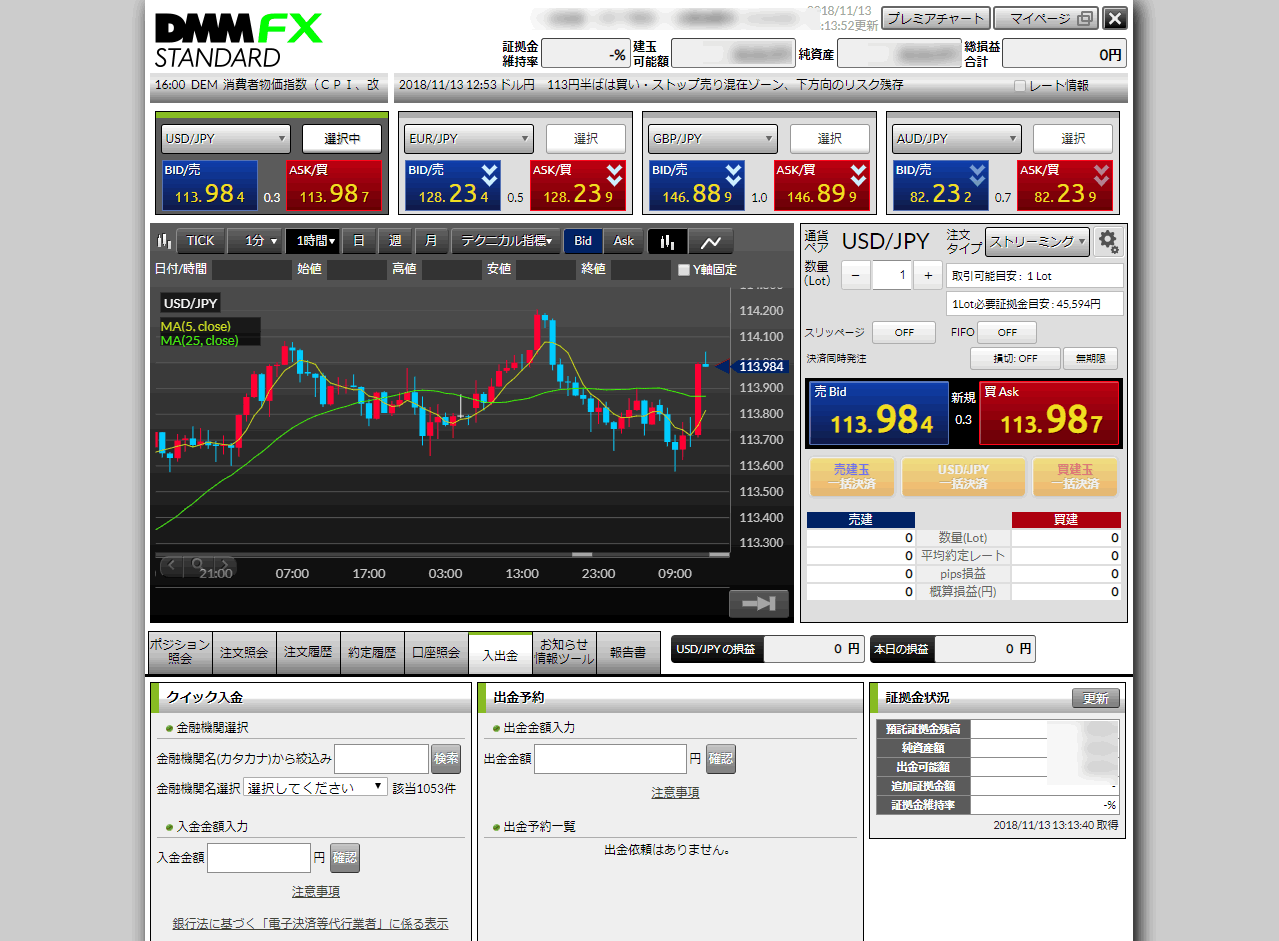Open the 約定履歴 tab
The height and width of the screenshot is (941, 1279).
tap(372, 653)
